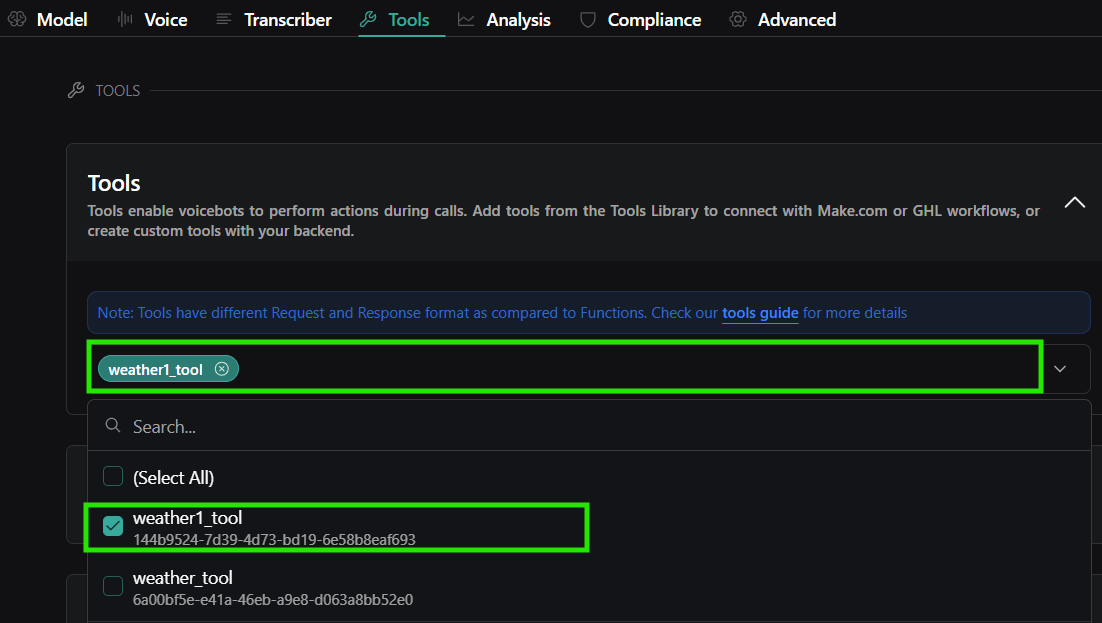The width and height of the screenshot is (1102, 623).
Task: Click the weather_tool option label
Action: 183,578
